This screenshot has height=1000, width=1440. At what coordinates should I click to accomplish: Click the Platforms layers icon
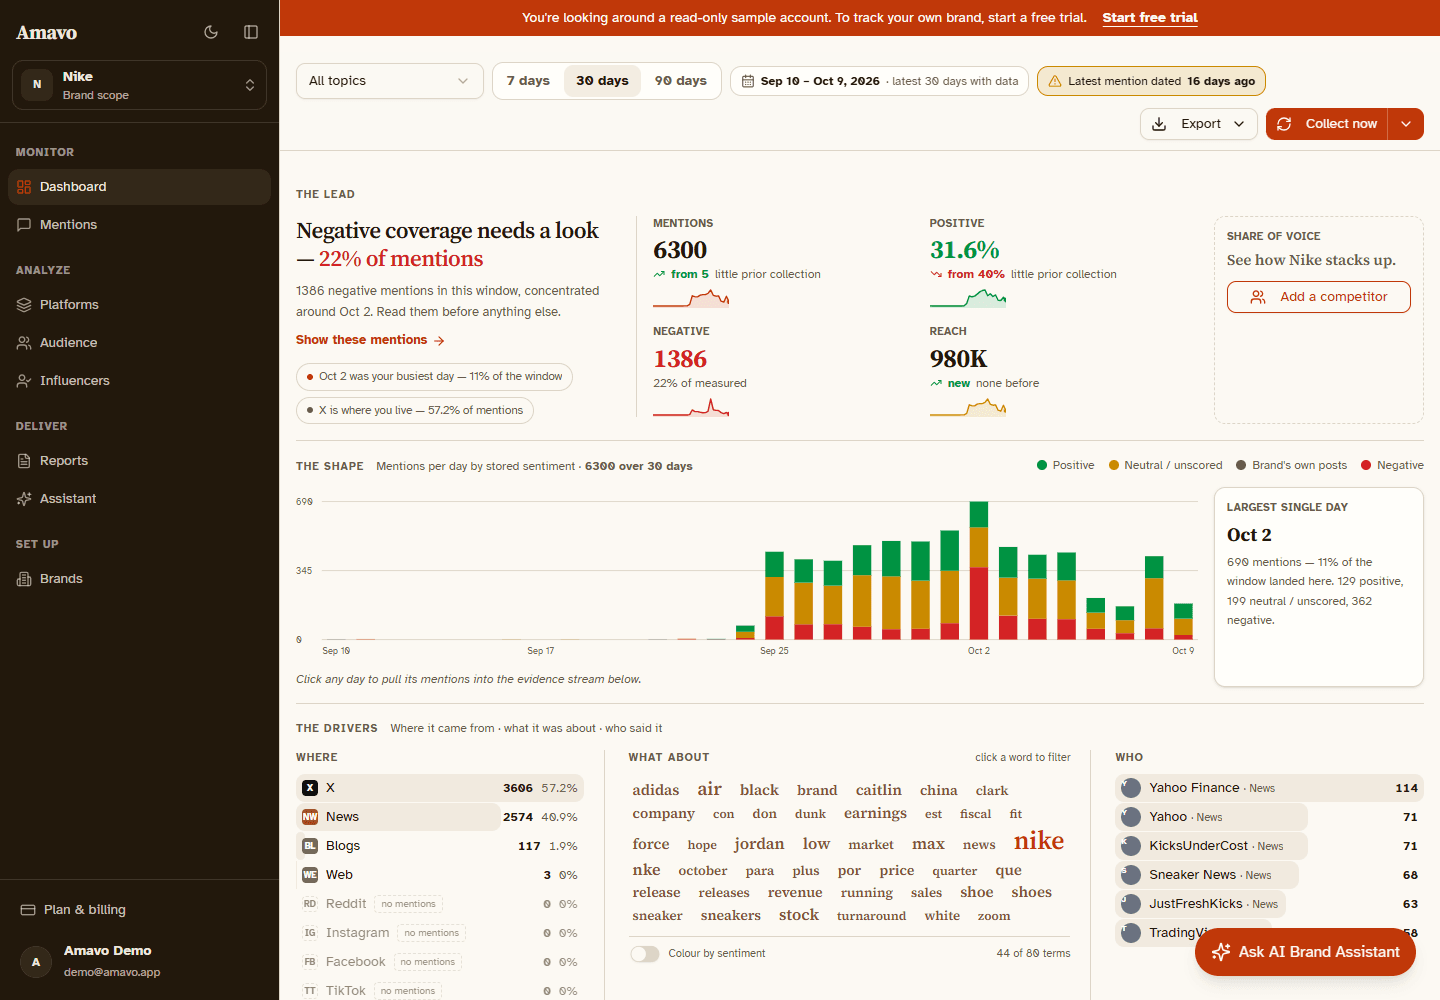24,305
